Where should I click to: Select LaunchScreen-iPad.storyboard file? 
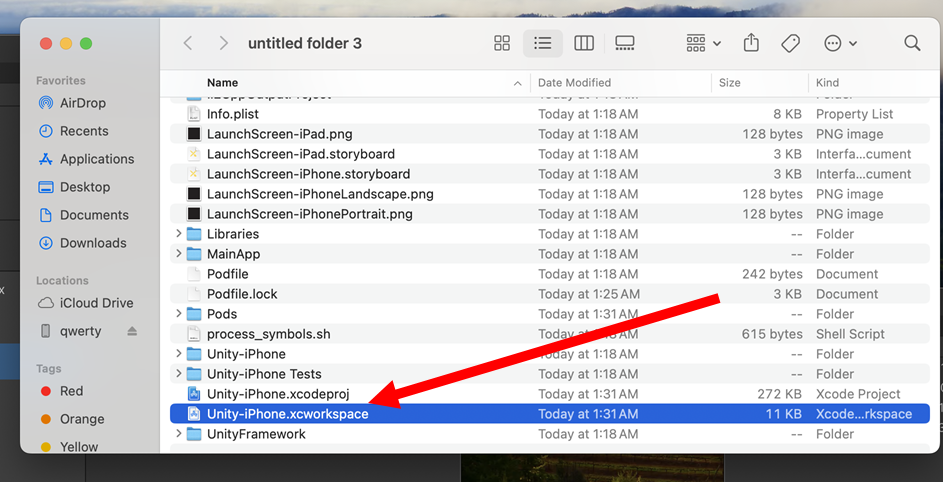(x=550, y=154)
